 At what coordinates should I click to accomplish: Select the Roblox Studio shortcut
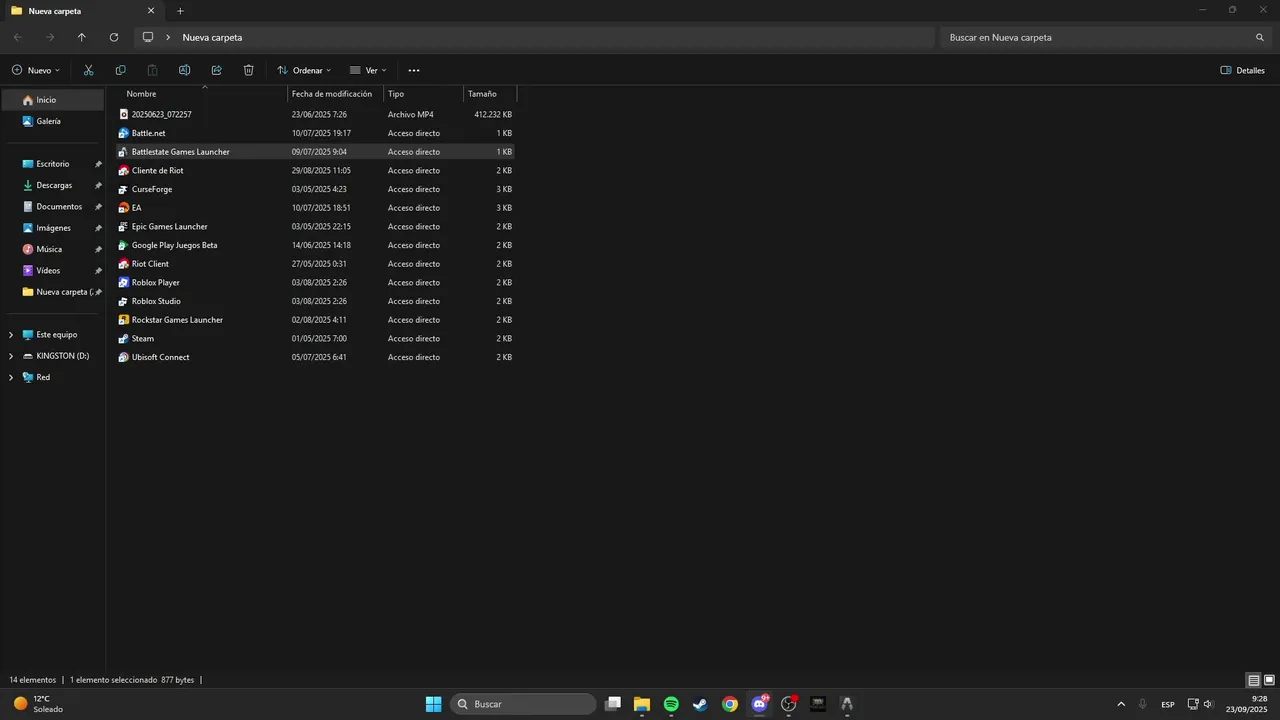click(x=315, y=301)
